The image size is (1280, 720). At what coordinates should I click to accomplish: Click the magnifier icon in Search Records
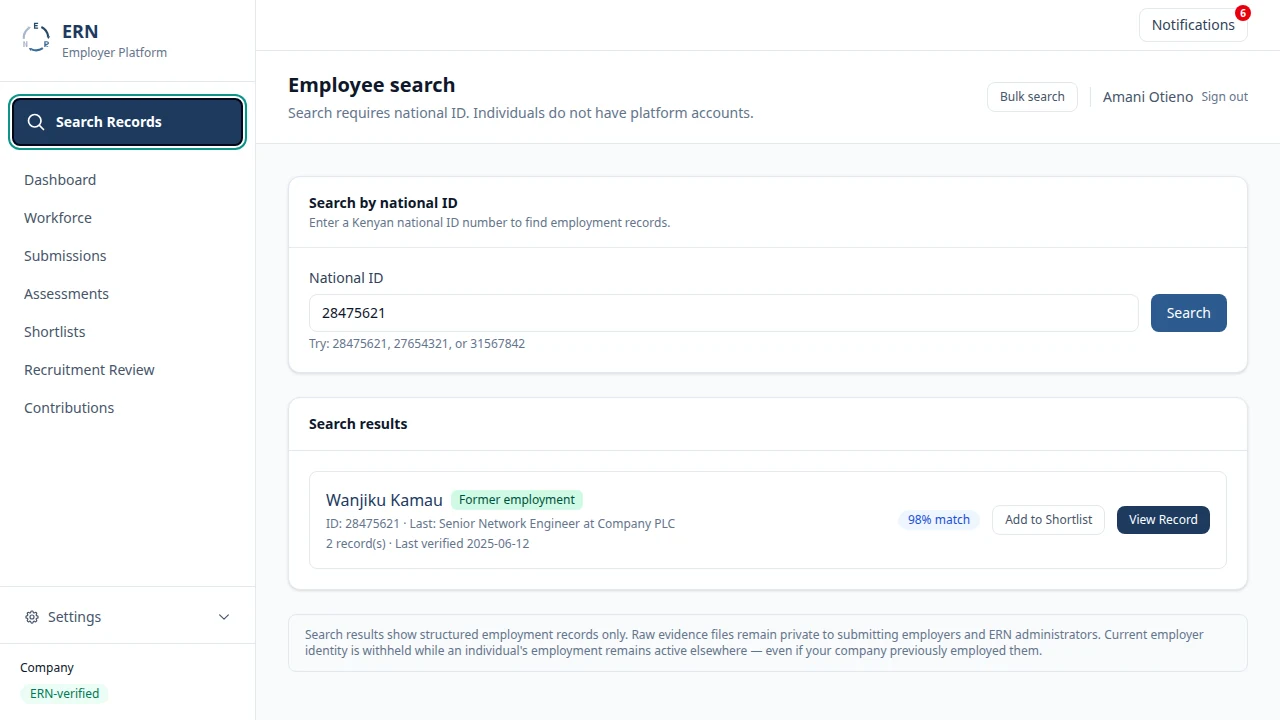pos(36,122)
